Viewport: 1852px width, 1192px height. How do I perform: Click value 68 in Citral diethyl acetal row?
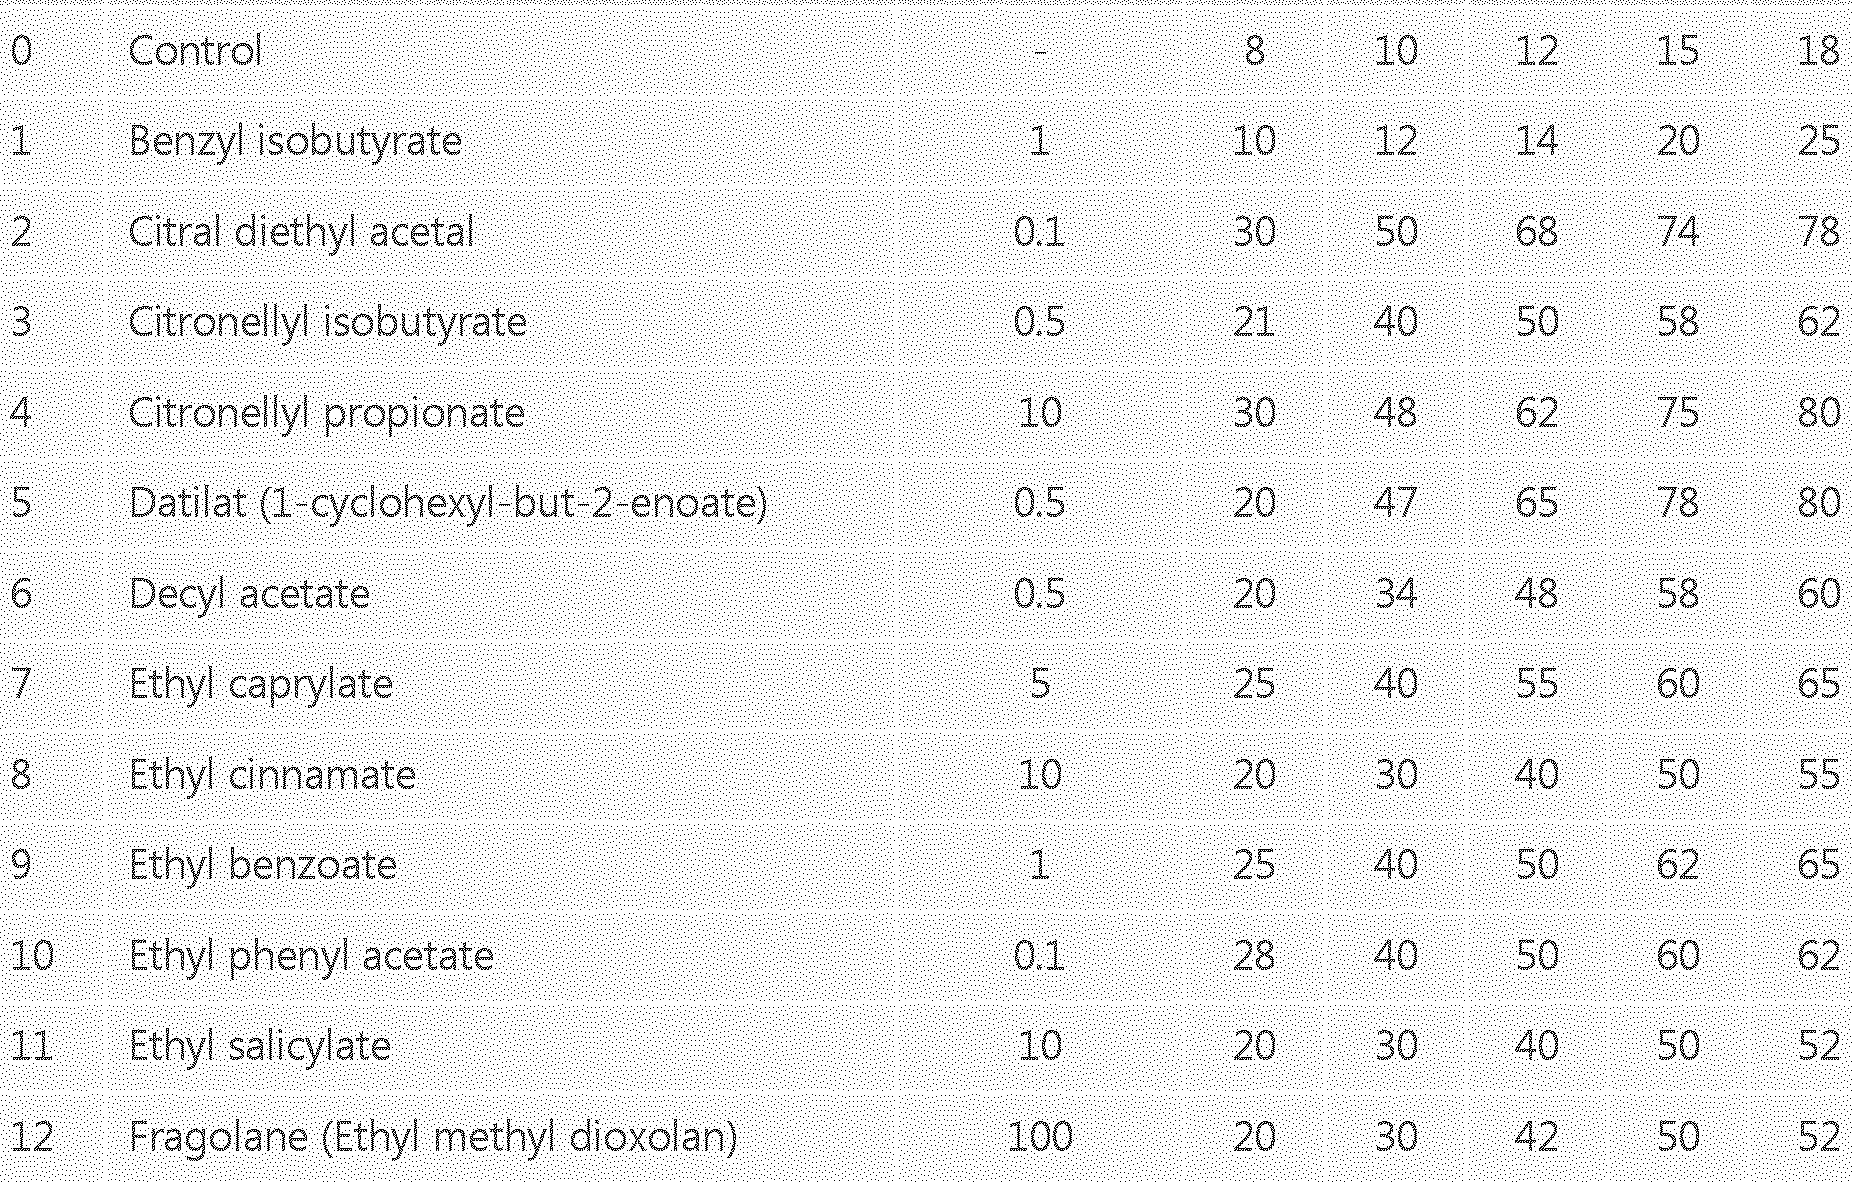[1535, 232]
